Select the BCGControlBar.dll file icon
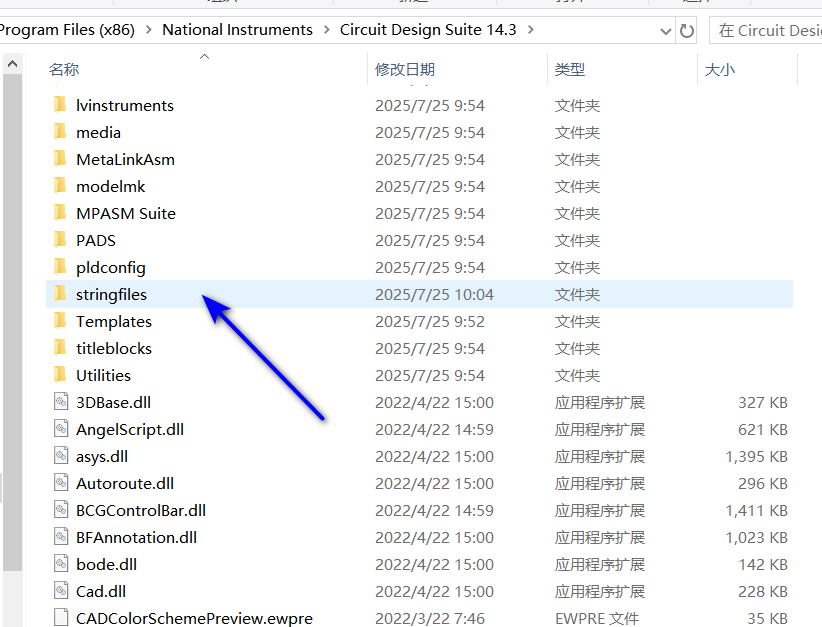The width and height of the screenshot is (822, 627). point(61,510)
